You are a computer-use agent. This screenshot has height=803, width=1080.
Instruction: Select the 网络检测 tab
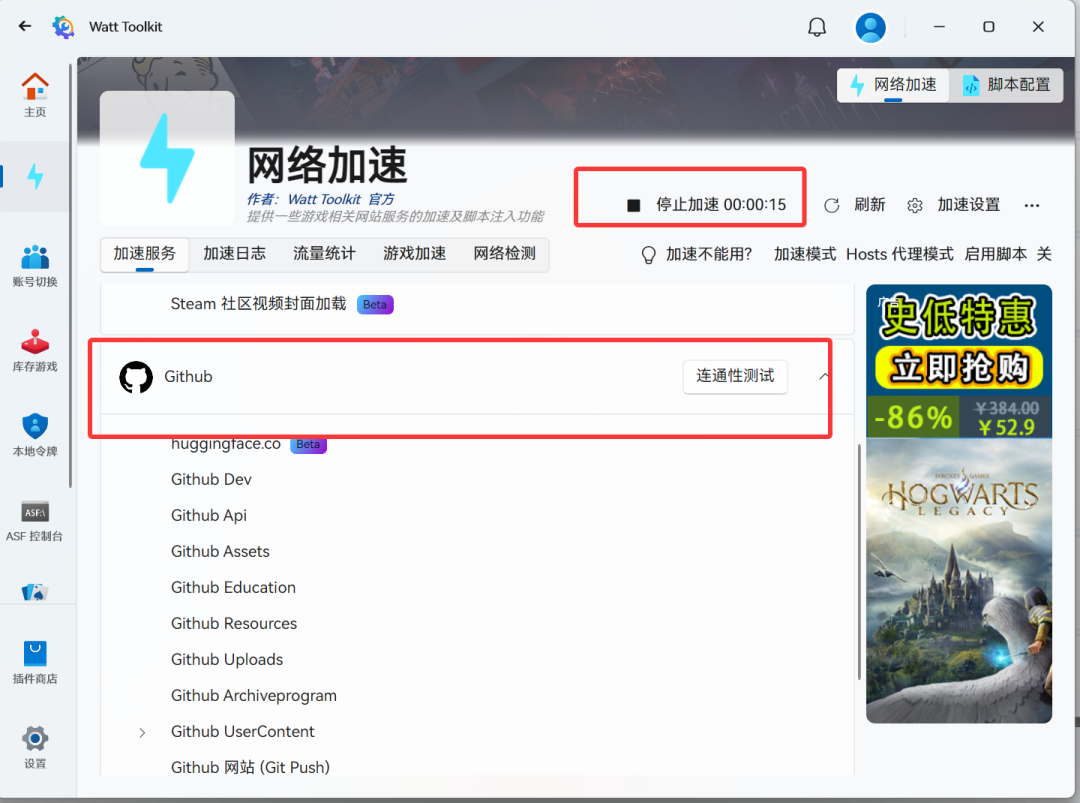[505, 253]
